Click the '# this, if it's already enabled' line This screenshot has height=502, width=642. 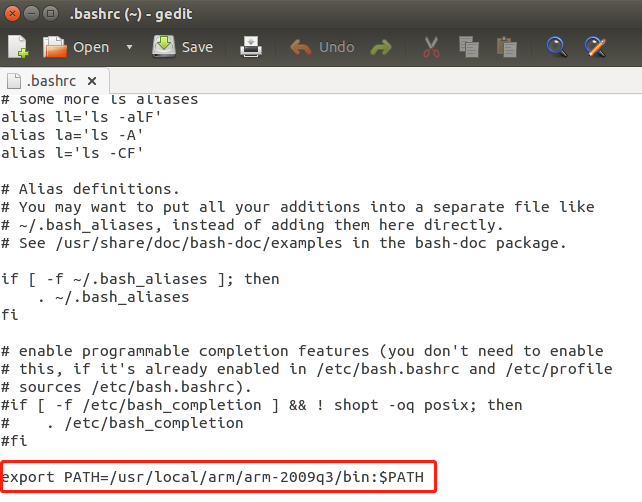pos(307,369)
